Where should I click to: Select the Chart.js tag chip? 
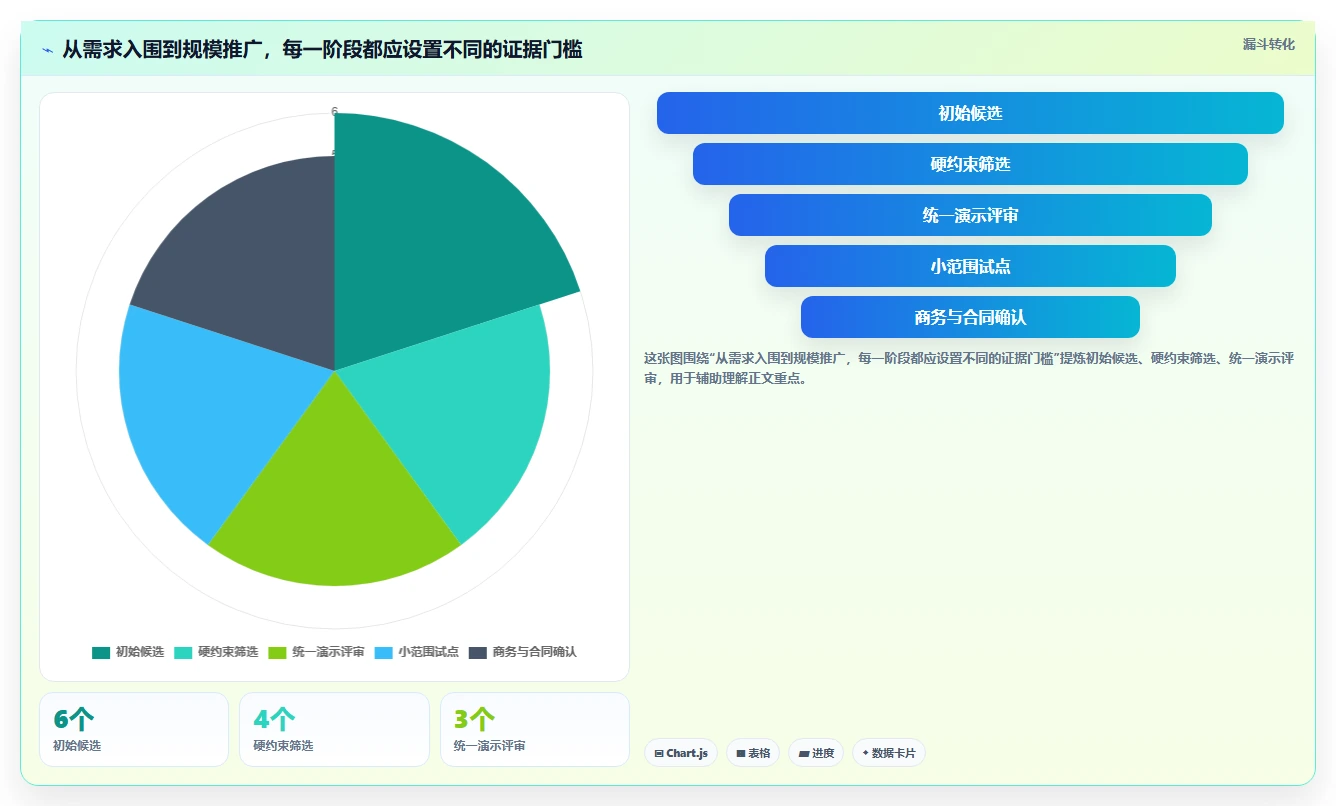pyautogui.click(x=681, y=753)
